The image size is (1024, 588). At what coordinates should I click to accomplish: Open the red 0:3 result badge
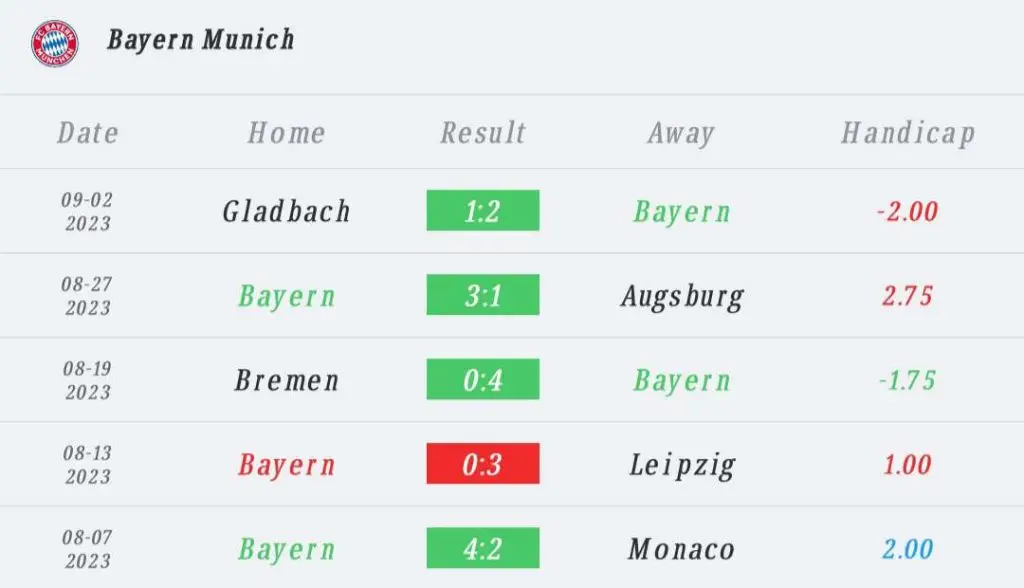coord(483,463)
